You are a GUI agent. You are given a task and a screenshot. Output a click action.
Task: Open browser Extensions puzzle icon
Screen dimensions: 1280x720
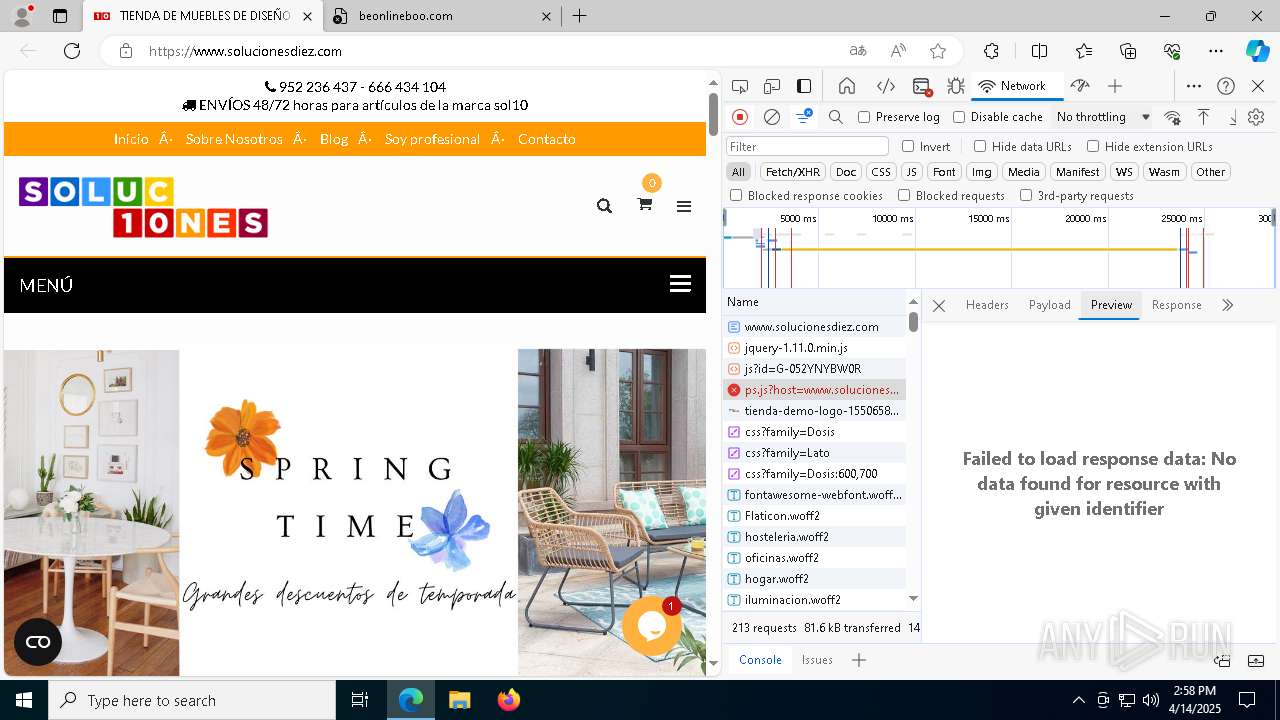coord(991,51)
